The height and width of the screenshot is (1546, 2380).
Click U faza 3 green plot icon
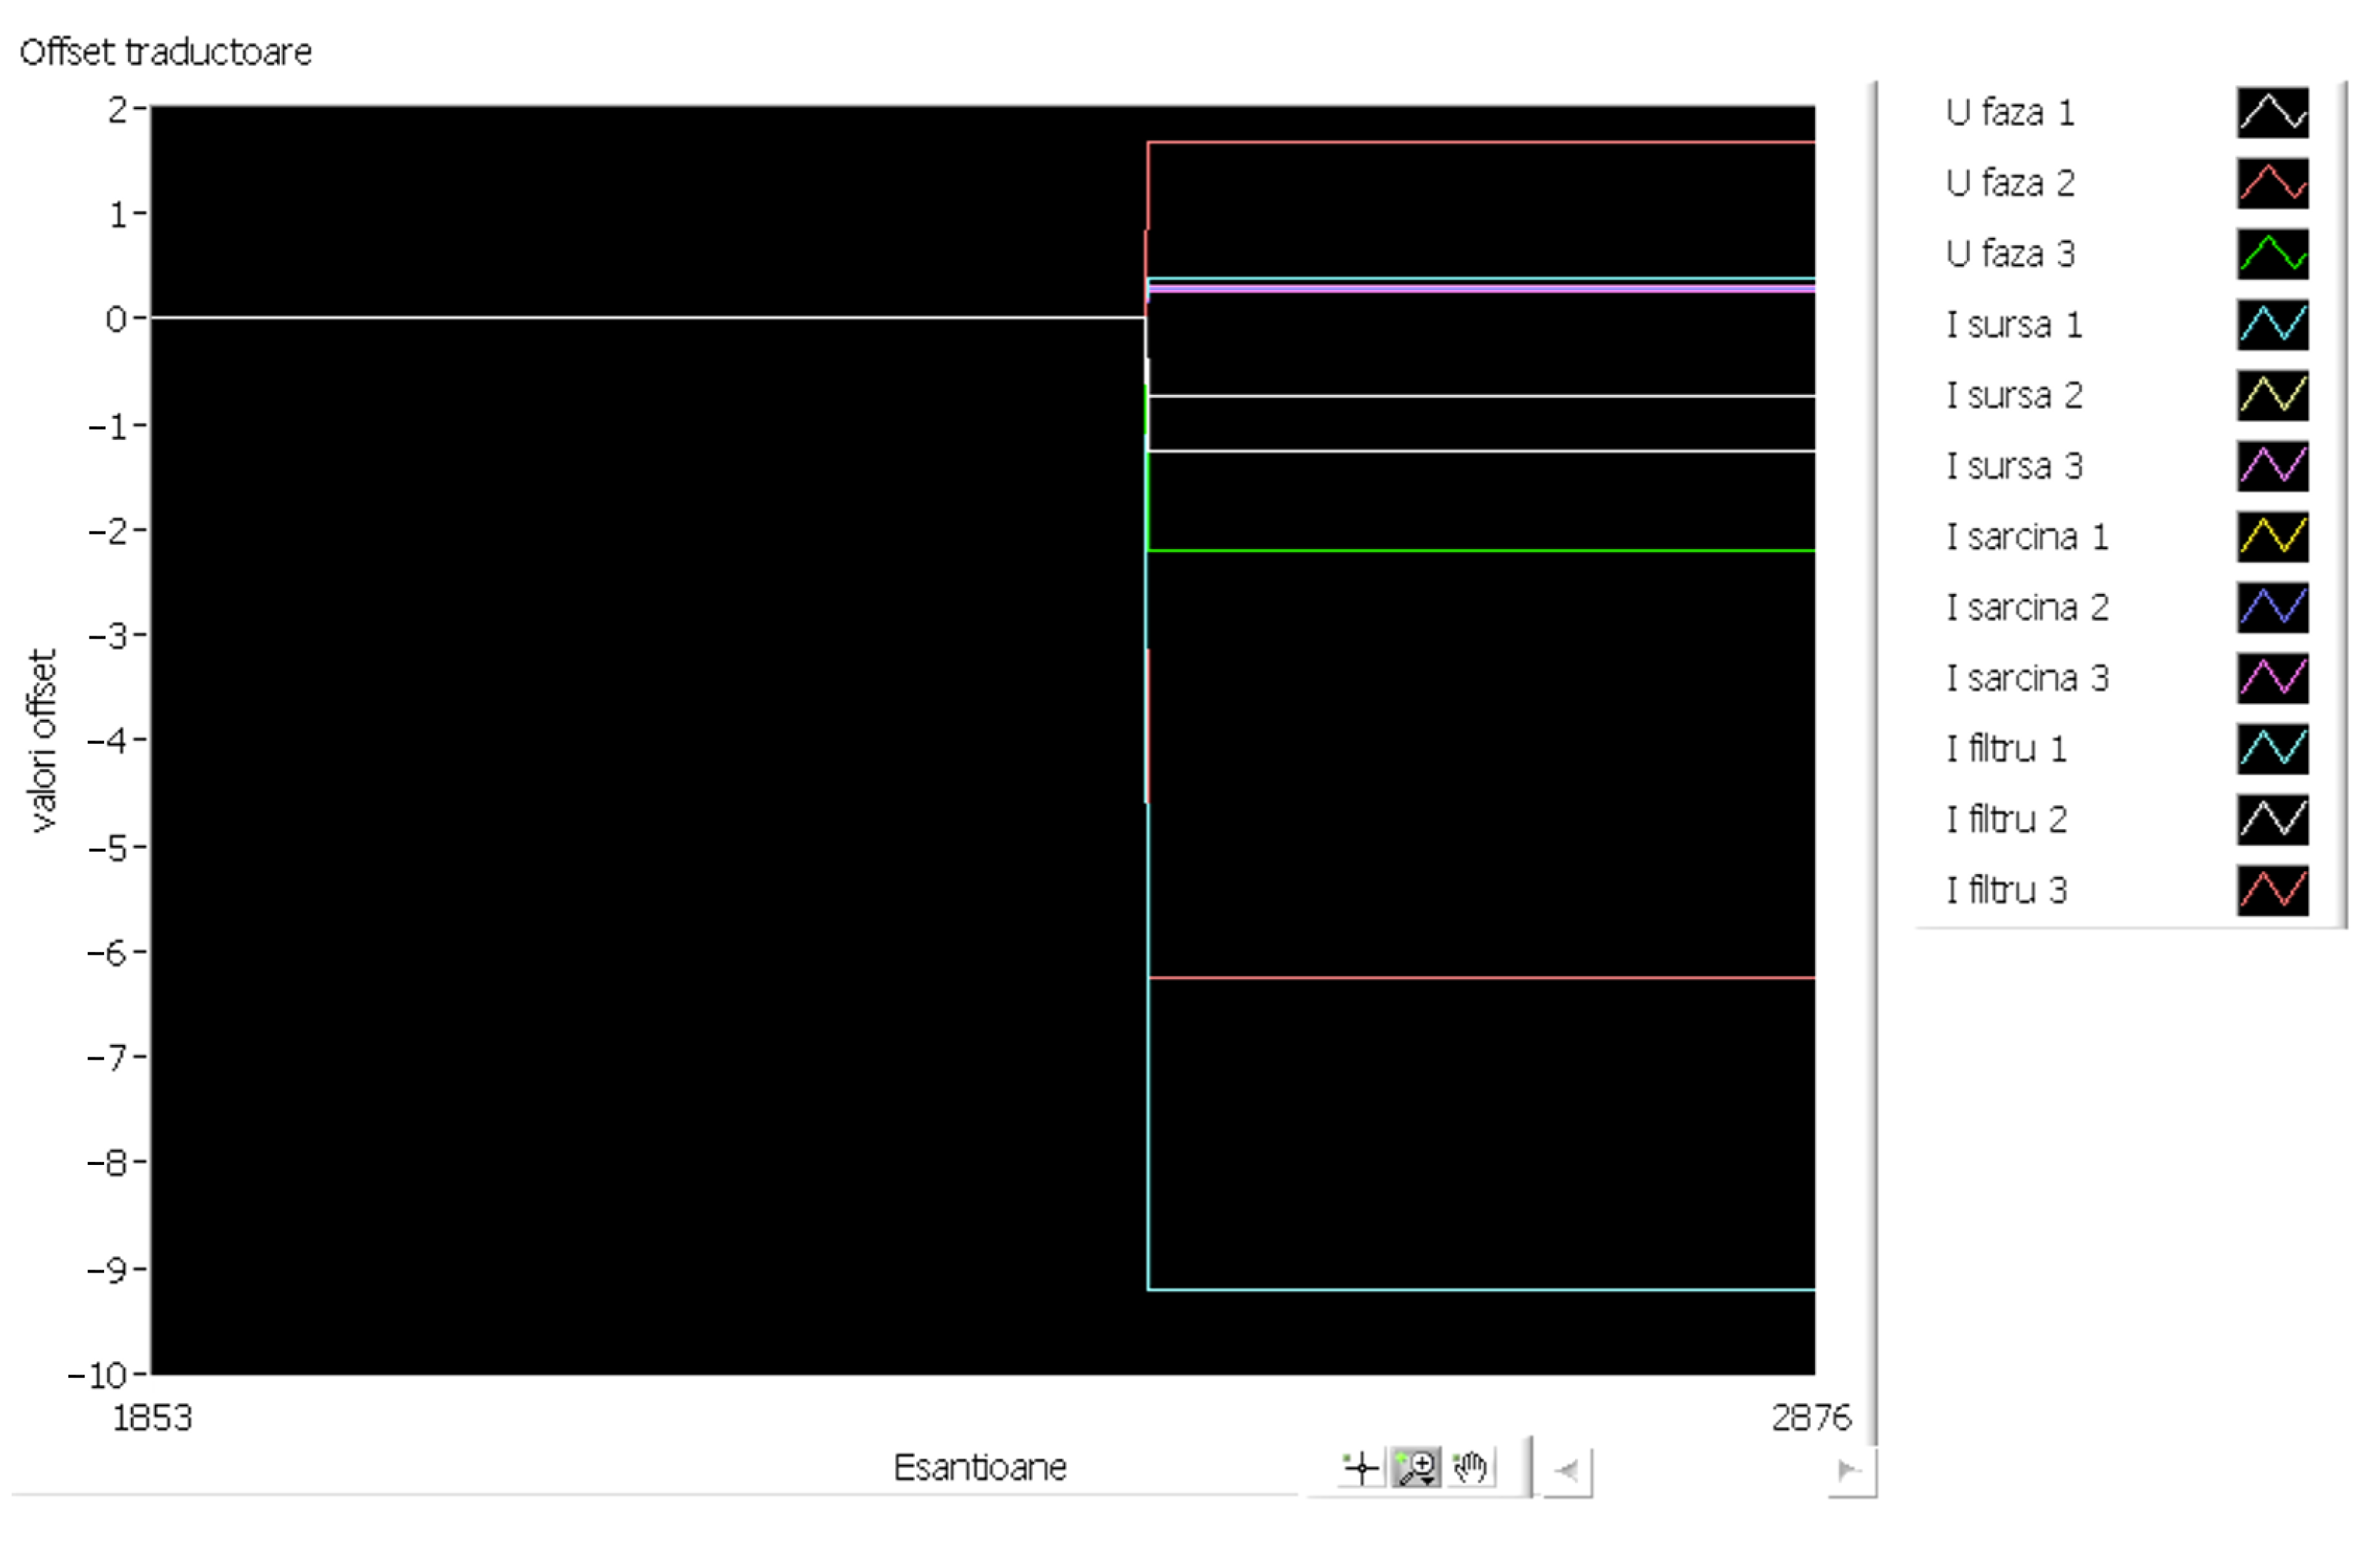pyautogui.click(x=2272, y=254)
